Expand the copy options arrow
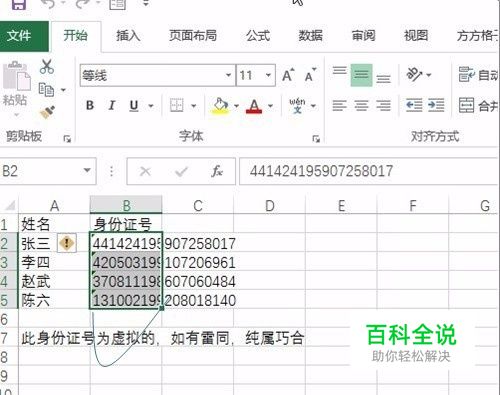 pos(63,90)
